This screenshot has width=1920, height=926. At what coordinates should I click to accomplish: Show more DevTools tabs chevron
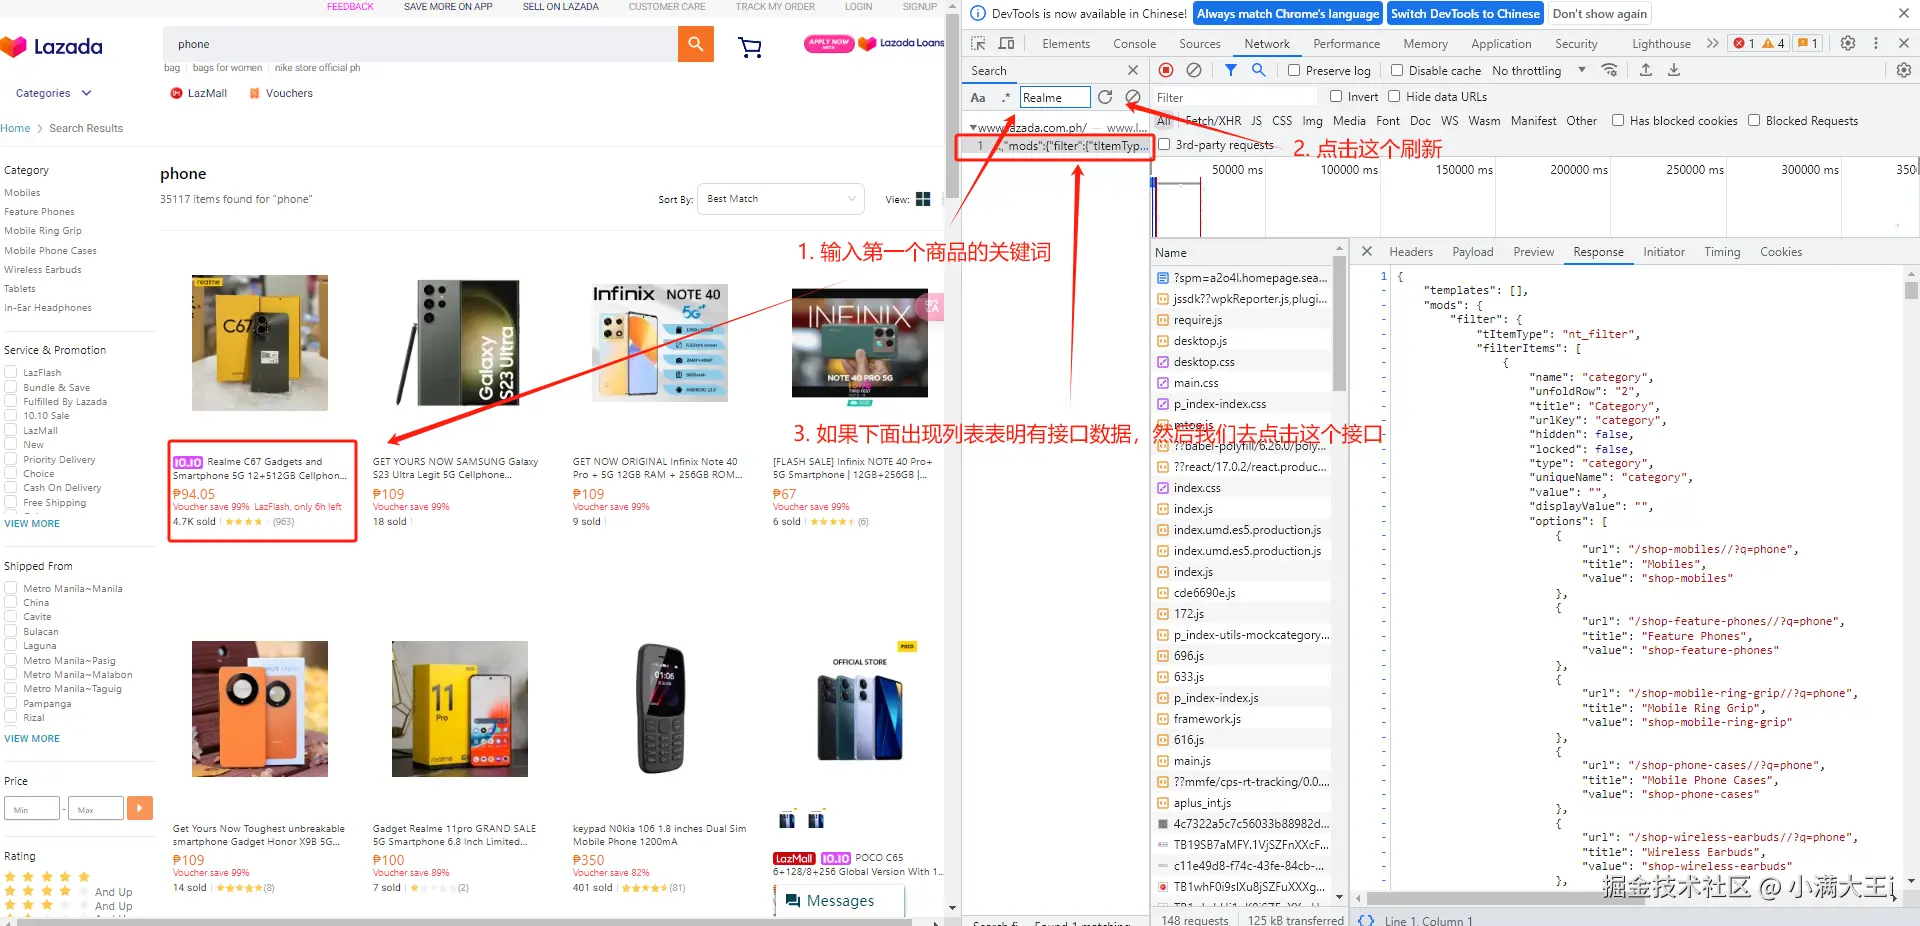click(1713, 43)
